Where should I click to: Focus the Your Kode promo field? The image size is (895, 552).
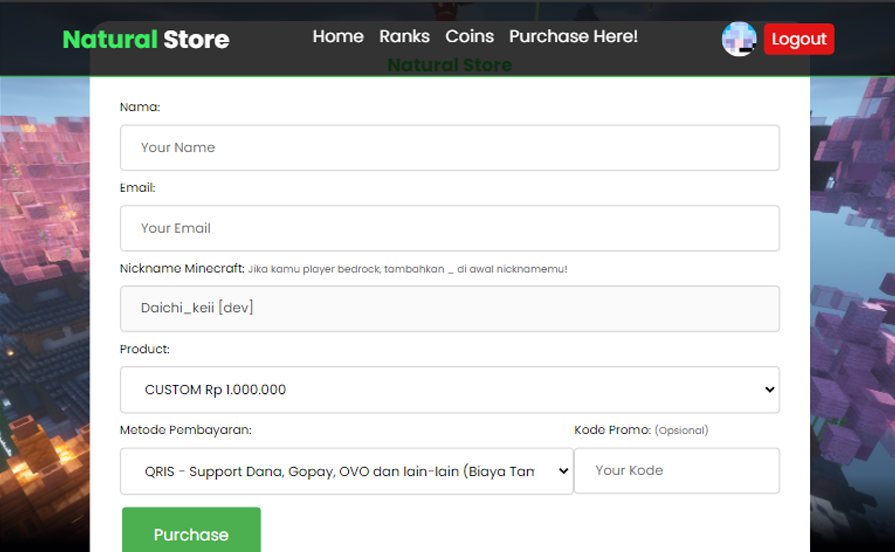(677, 470)
